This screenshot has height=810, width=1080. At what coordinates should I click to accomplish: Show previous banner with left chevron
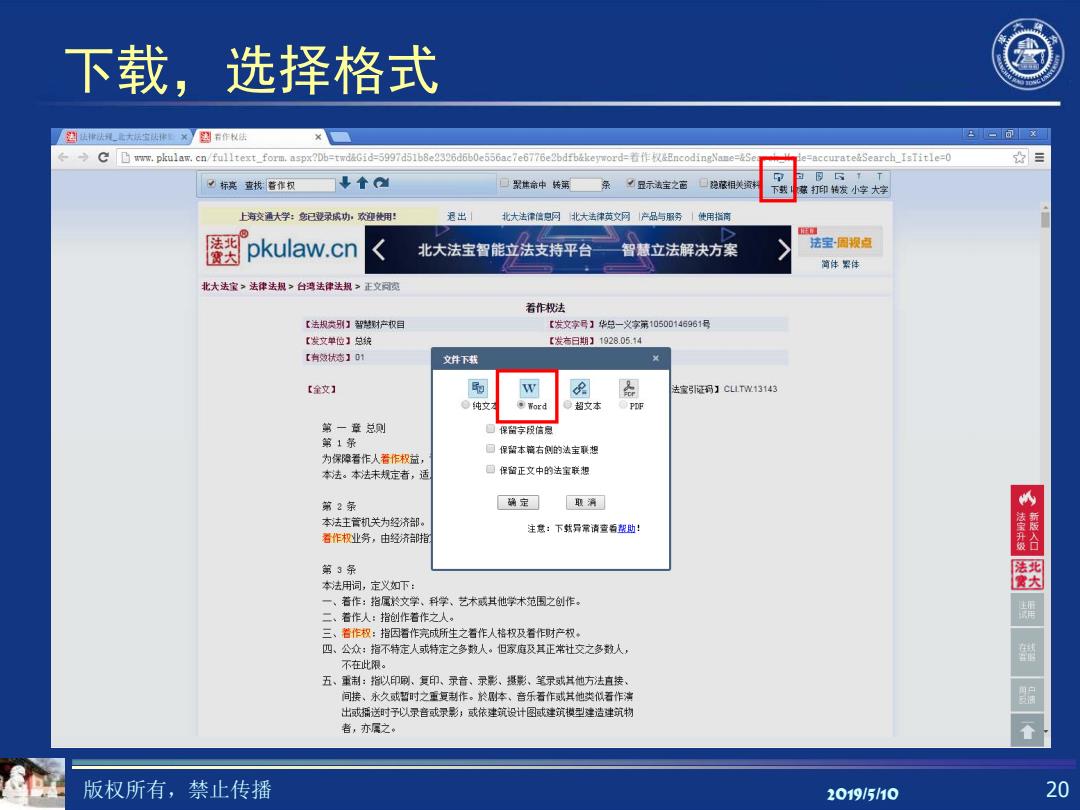(x=378, y=249)
